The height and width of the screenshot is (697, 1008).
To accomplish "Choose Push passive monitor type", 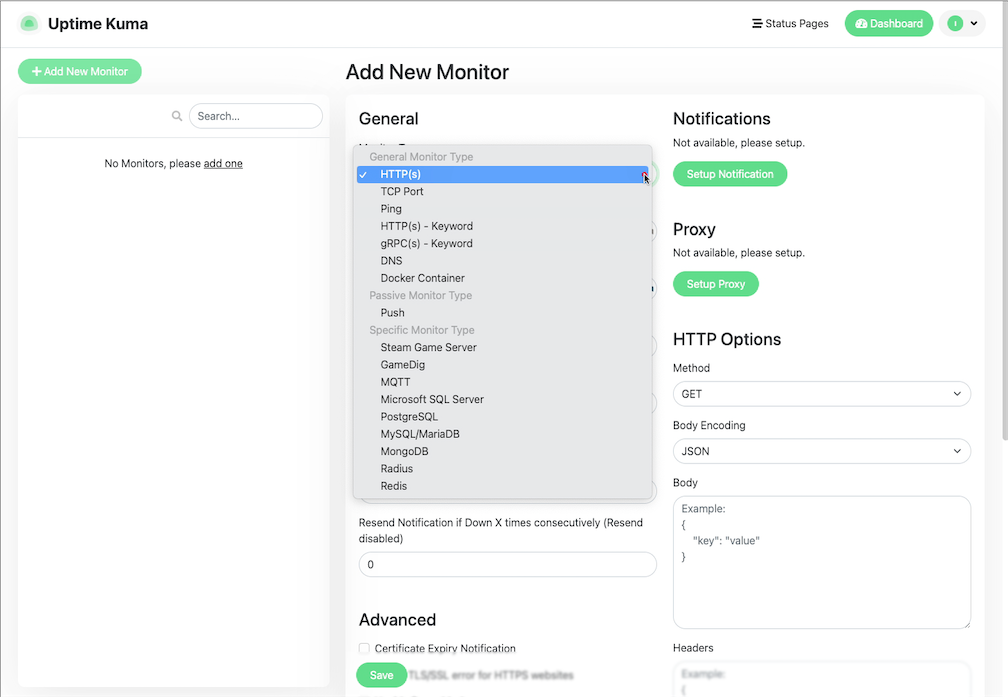I will tap(503, 313).
